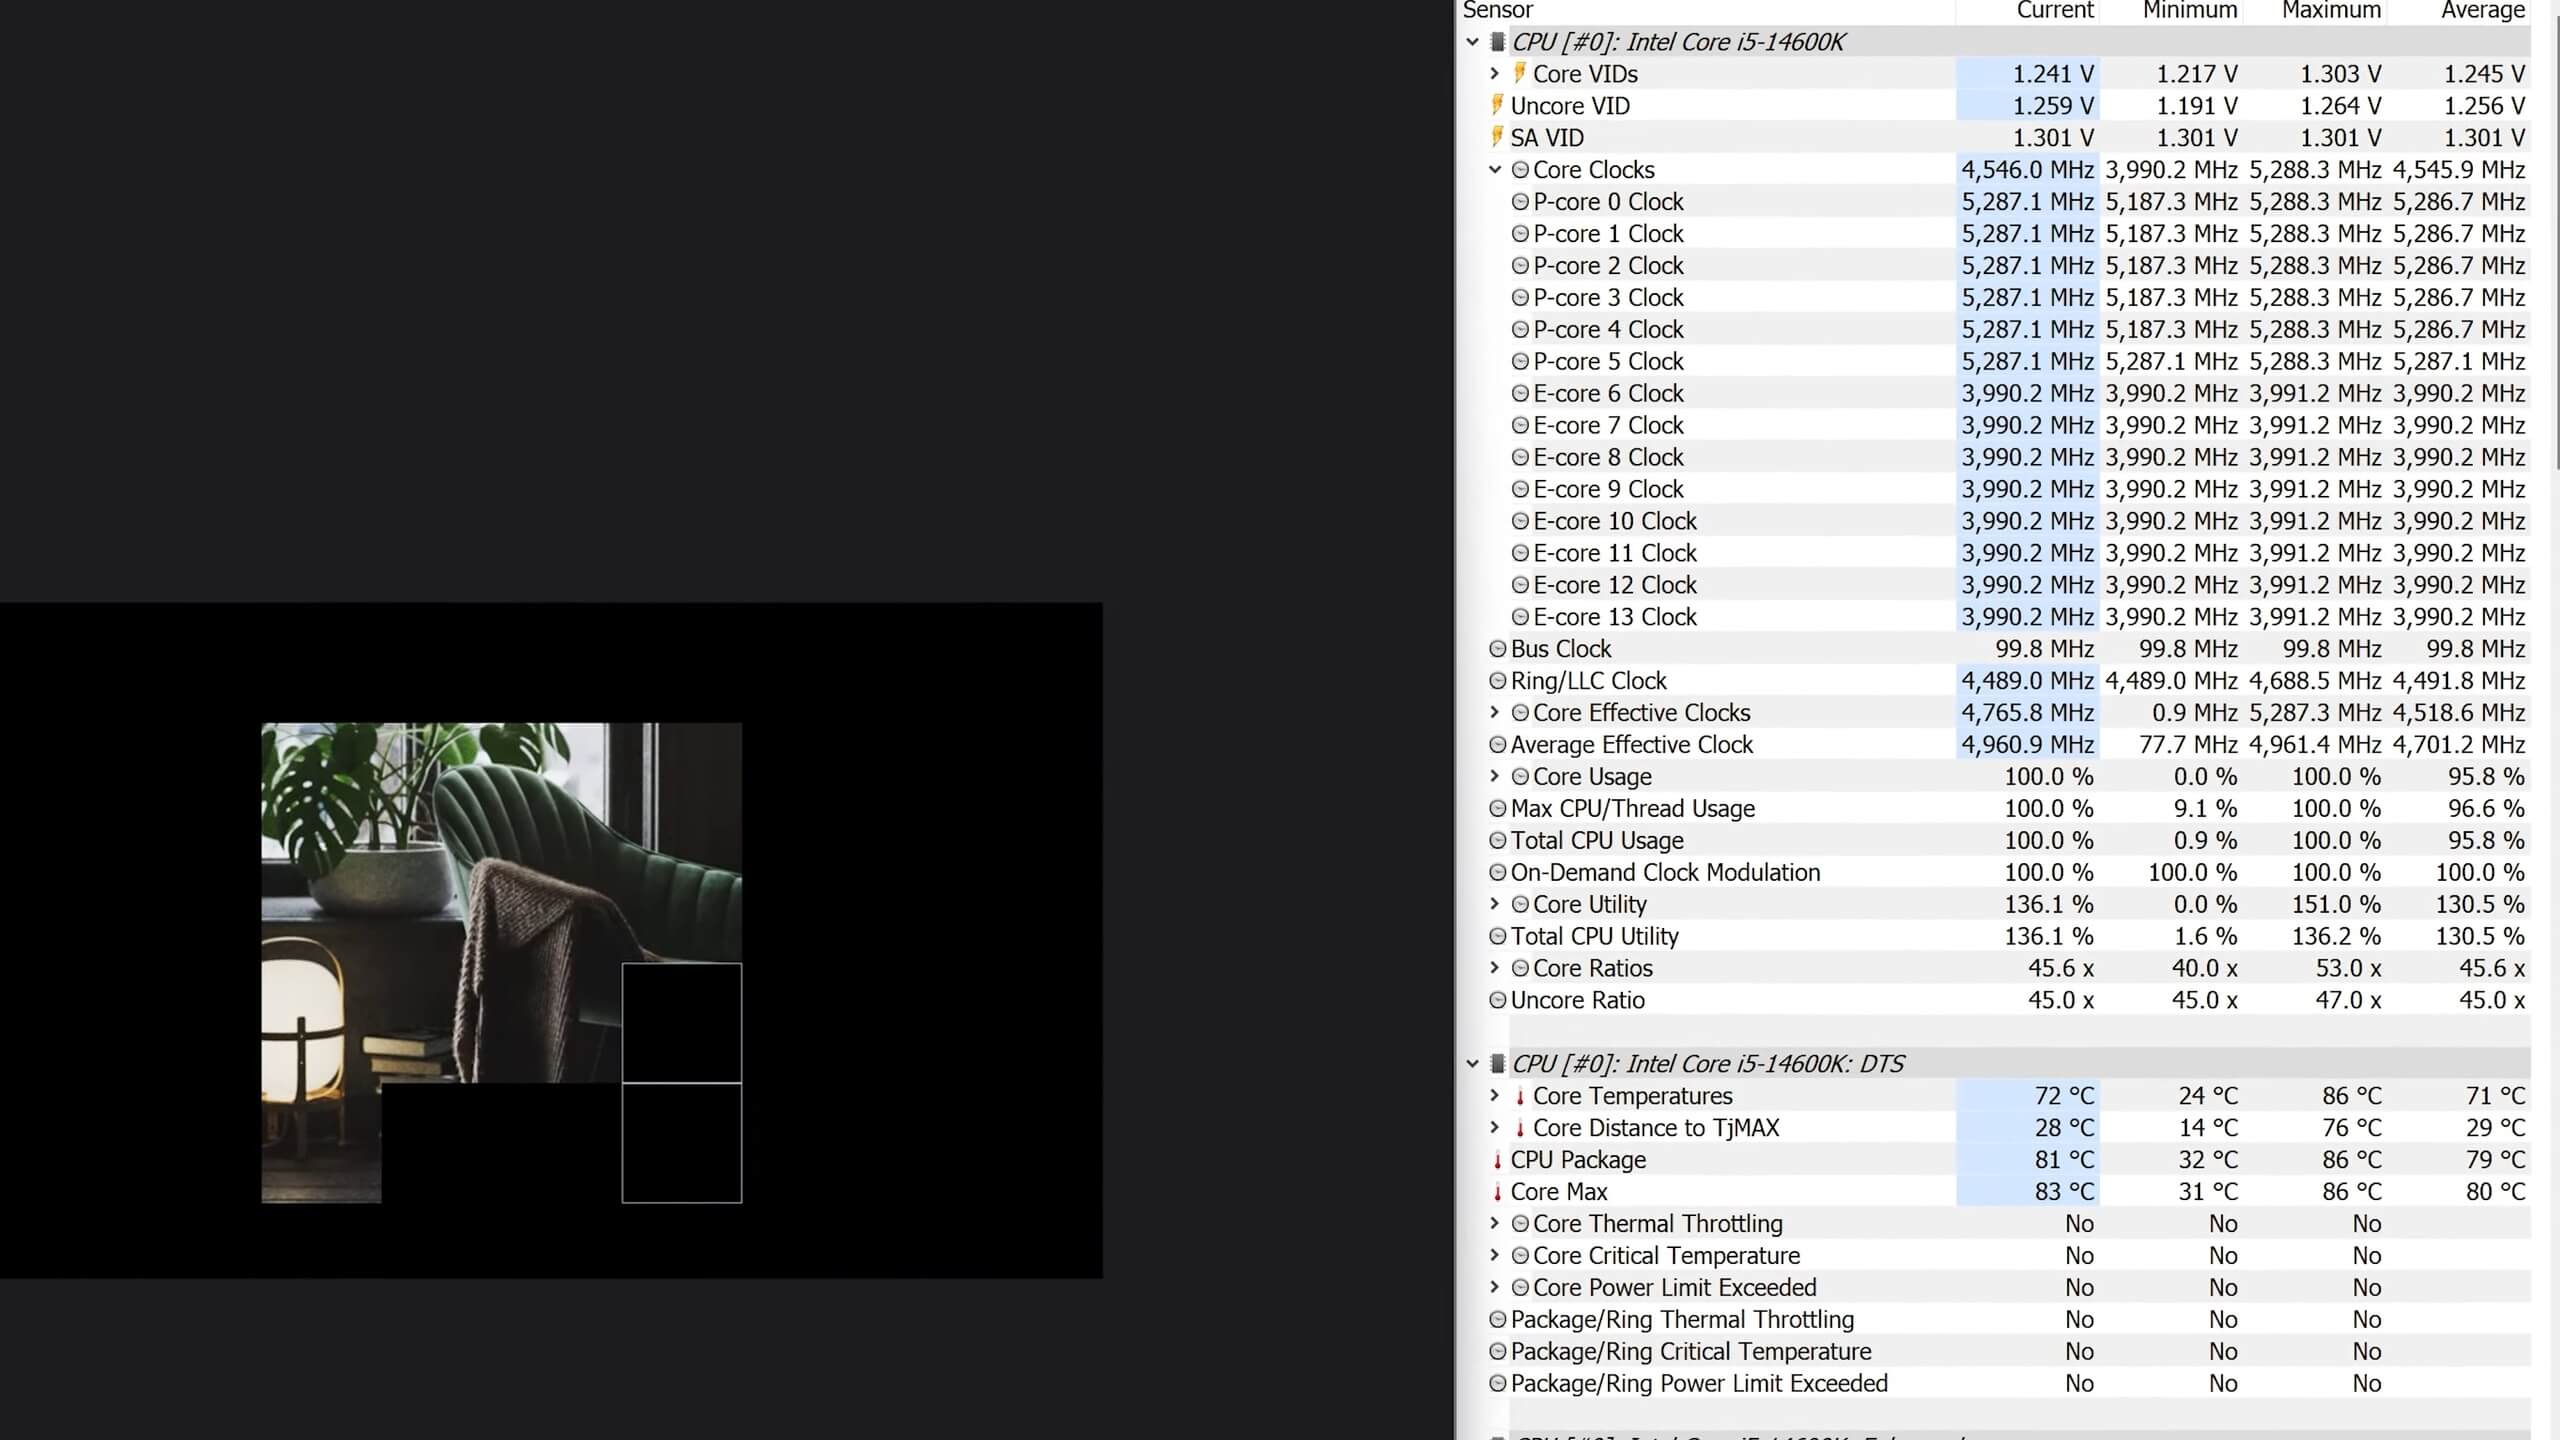2560x1440 pixels.
Task: Collapse the Core Clocks group
Action: coord(1495,170)
